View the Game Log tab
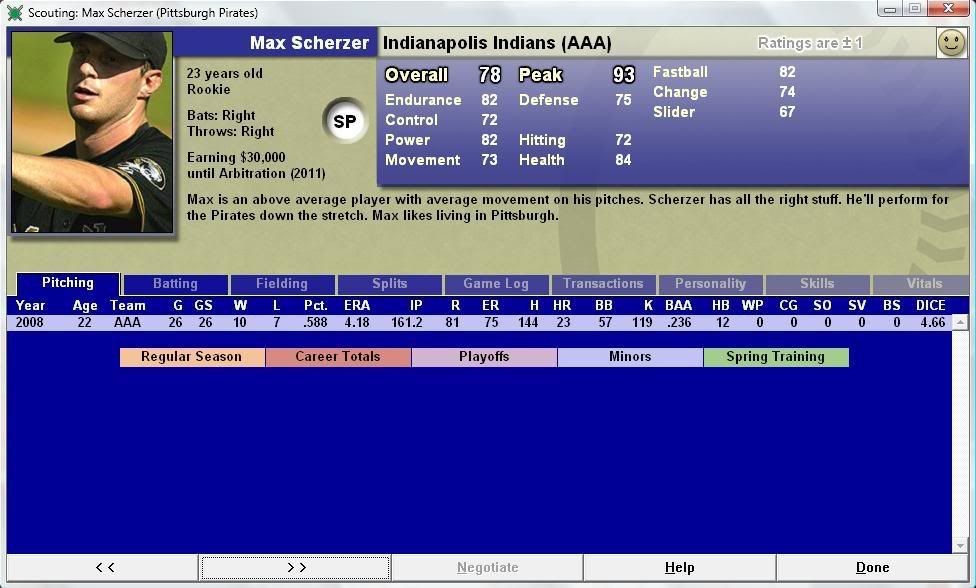 496,284
